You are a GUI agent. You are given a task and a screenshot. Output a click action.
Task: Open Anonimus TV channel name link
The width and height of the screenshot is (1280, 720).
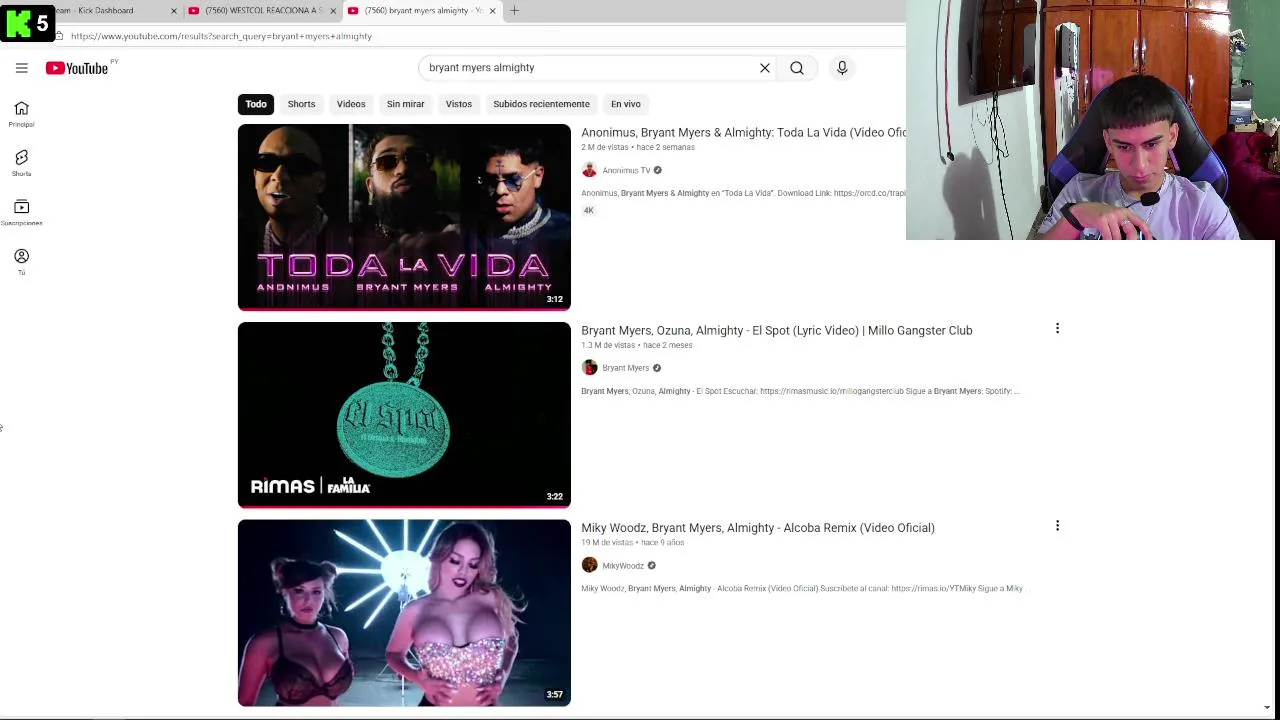(626, 170)
